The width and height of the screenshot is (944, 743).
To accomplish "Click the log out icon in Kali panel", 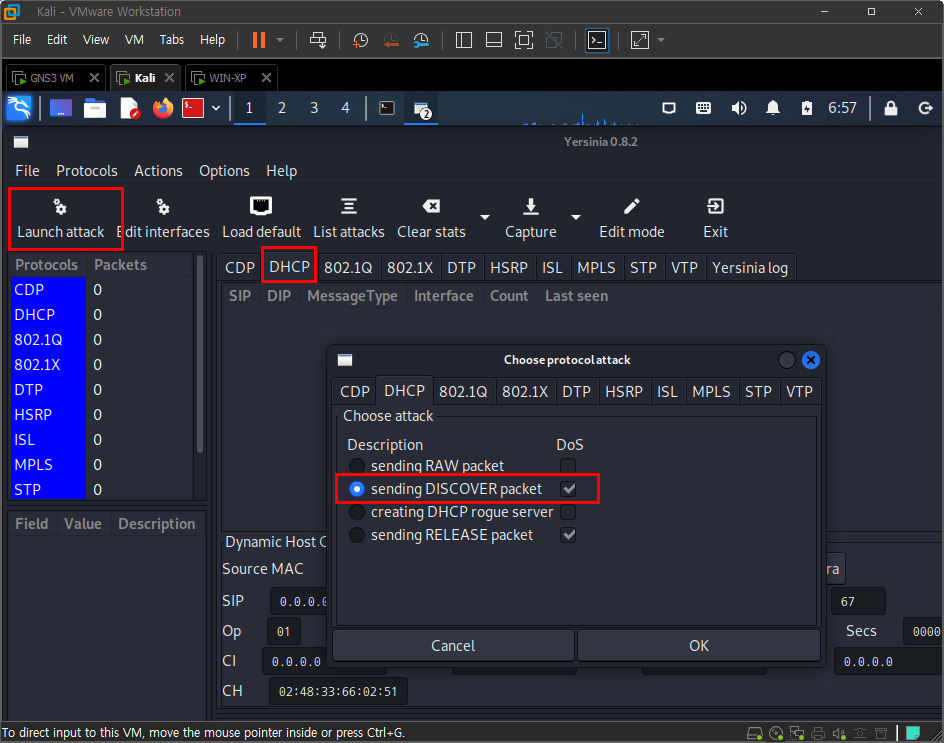I will [925, 108].
